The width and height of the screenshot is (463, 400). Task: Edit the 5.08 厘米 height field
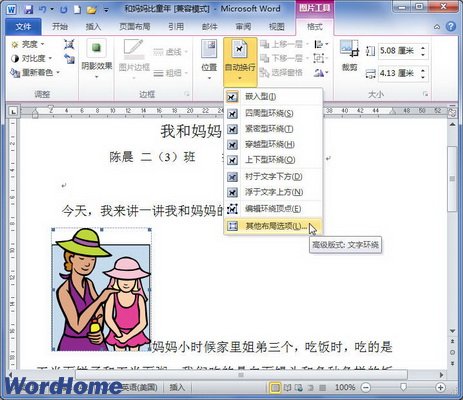click(398, 51)
